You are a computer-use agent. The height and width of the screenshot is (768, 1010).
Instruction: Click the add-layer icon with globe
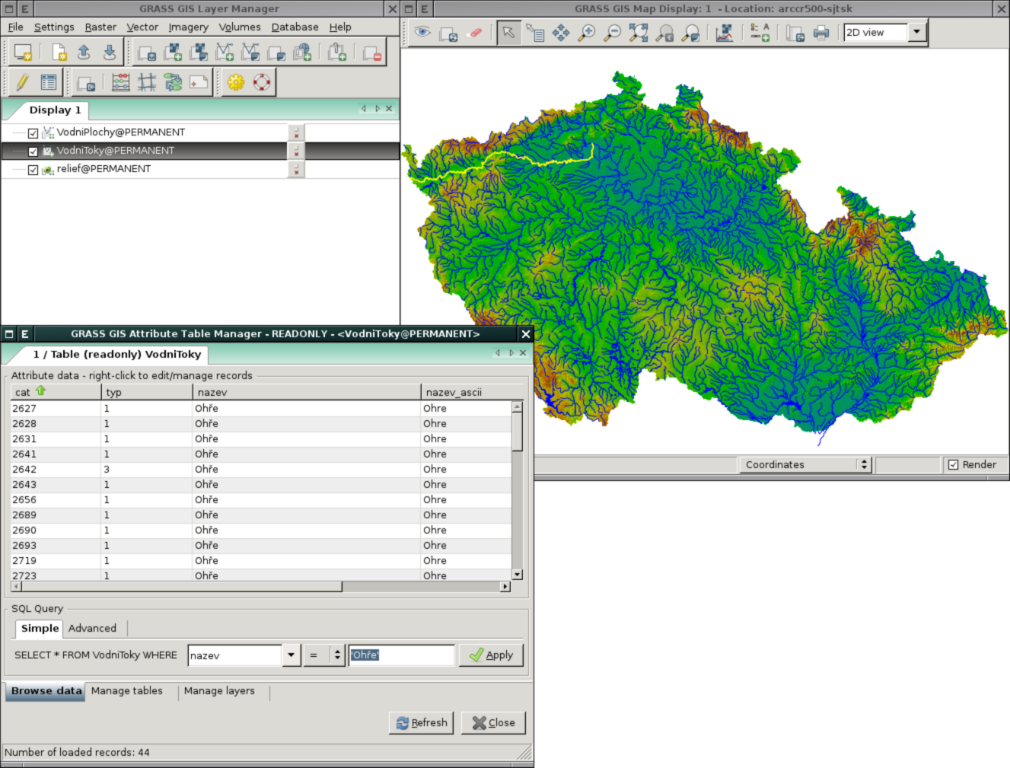302,53
